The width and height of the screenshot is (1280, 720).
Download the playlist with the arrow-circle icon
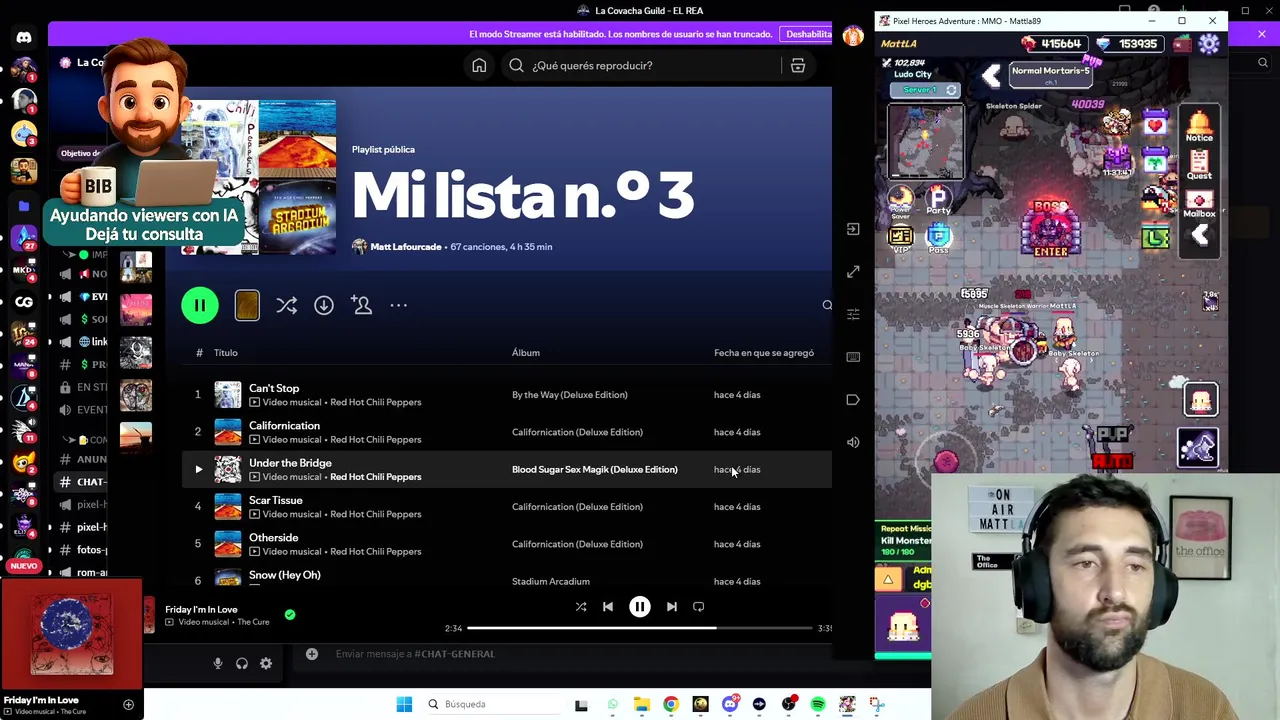pos(324,305)
